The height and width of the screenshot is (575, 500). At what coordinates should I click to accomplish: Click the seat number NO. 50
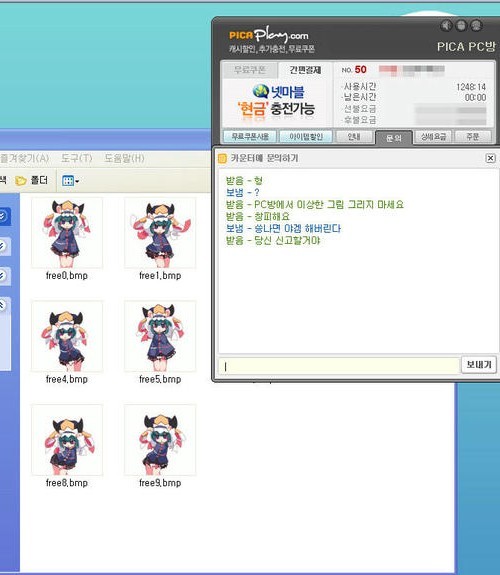pyautogui.click(x=354, y=70)
